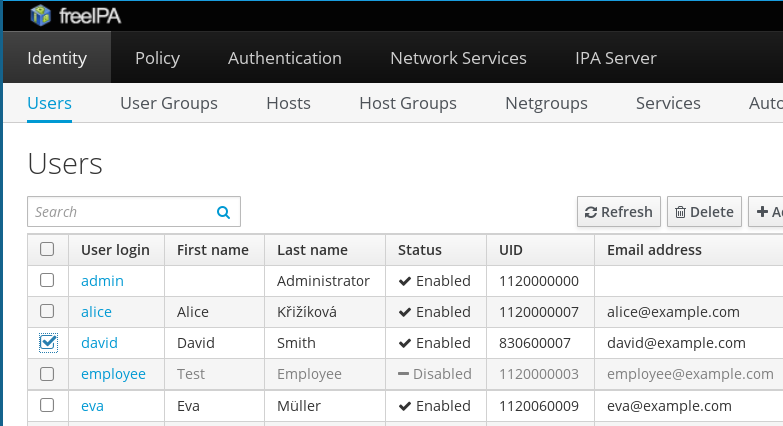The image size is (783, 426).
Task: Open the Policy menu
Action: (x=157, y=58)
